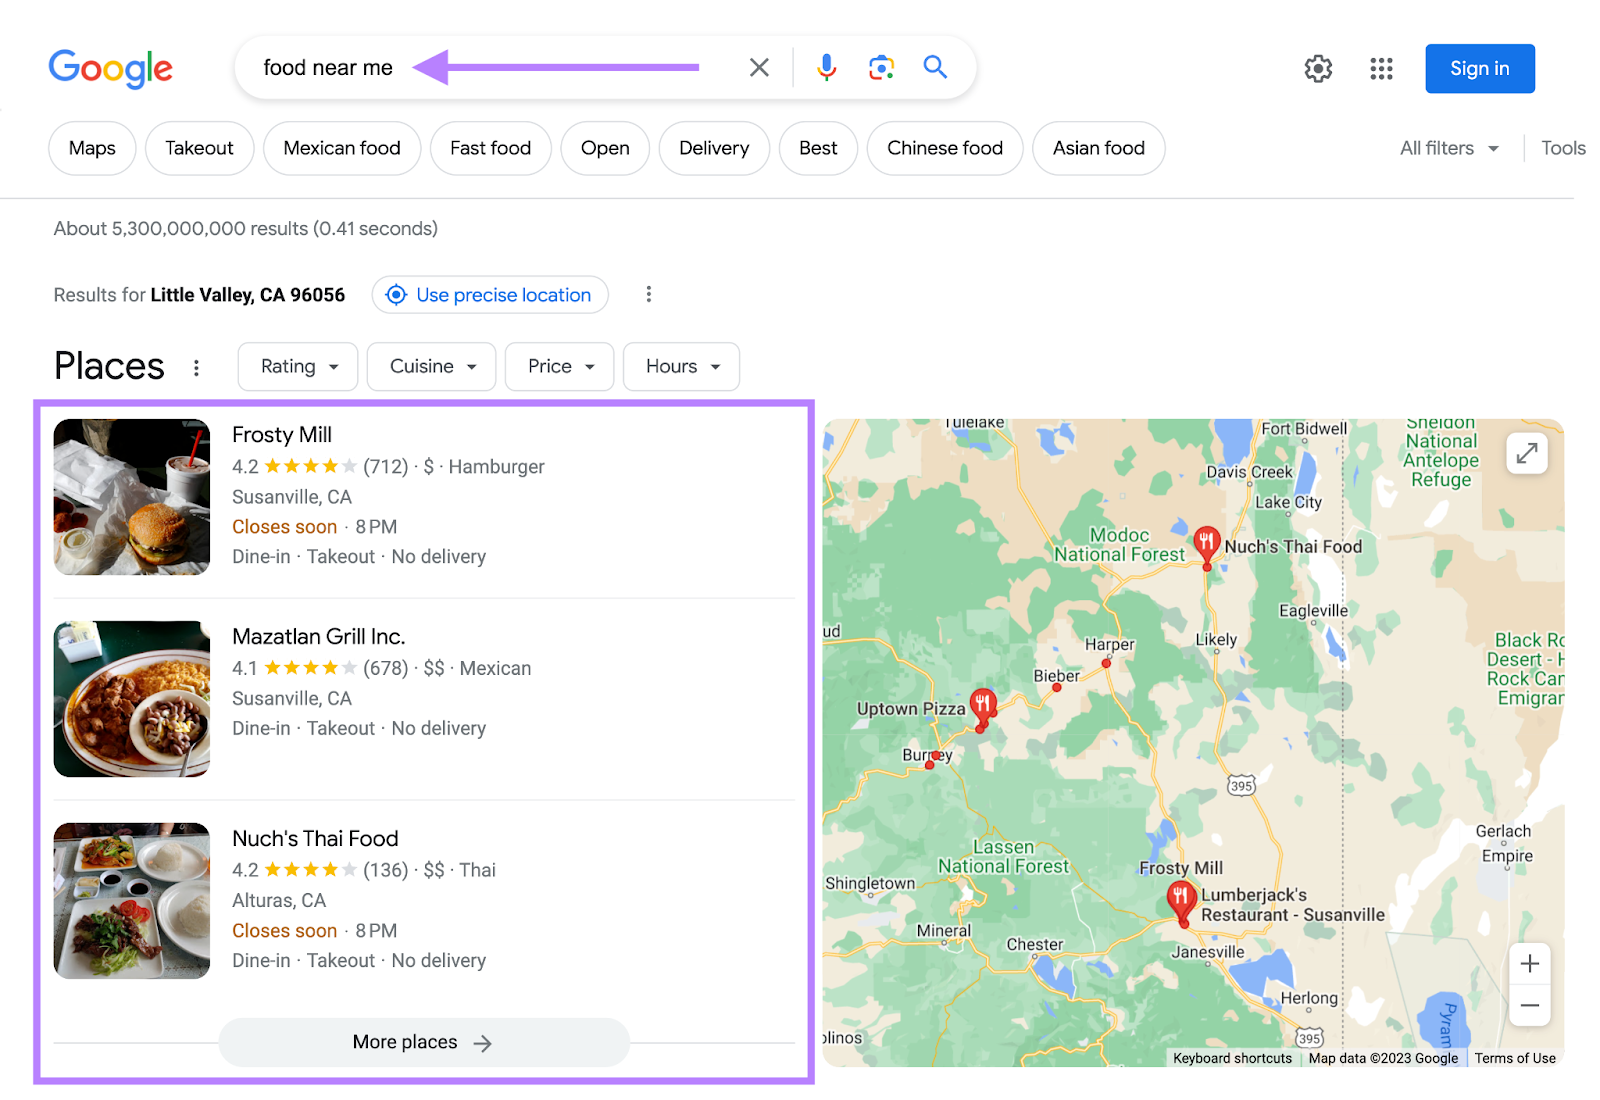Viewport: 1600px width, 1100px height.
Task: Enable Delivery filtering
Action: [x=713, y=147]
